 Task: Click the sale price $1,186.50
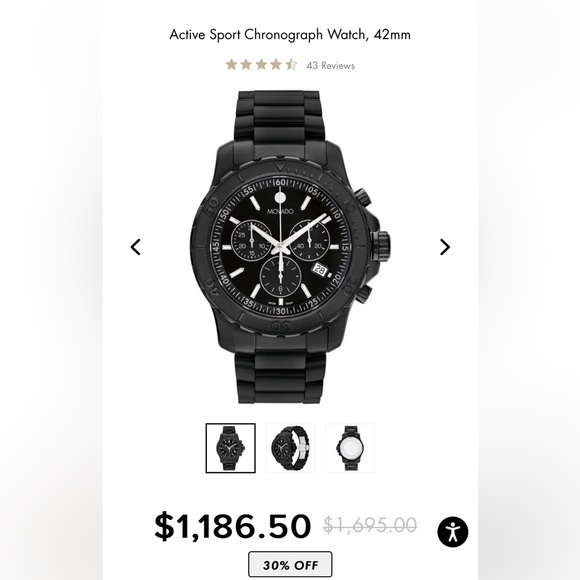click(232, 526)
